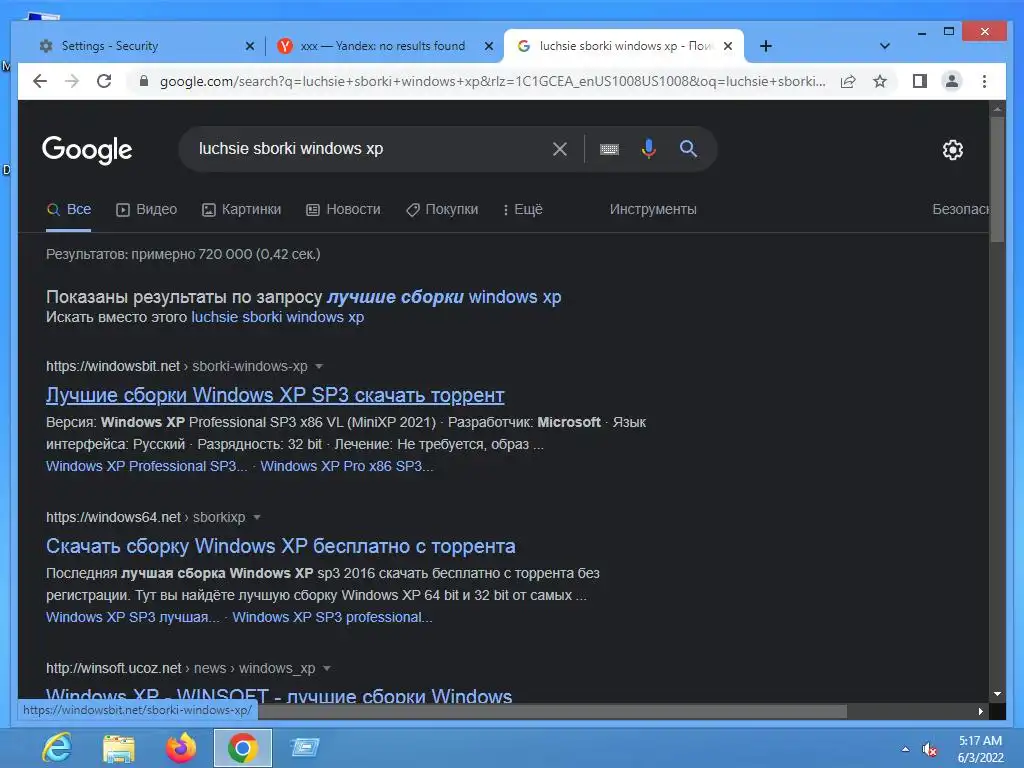The width and height of the screenshot is (1024, 768).
Task: Open the Chrome three-dot menu
Action: [x=984, y=81]
